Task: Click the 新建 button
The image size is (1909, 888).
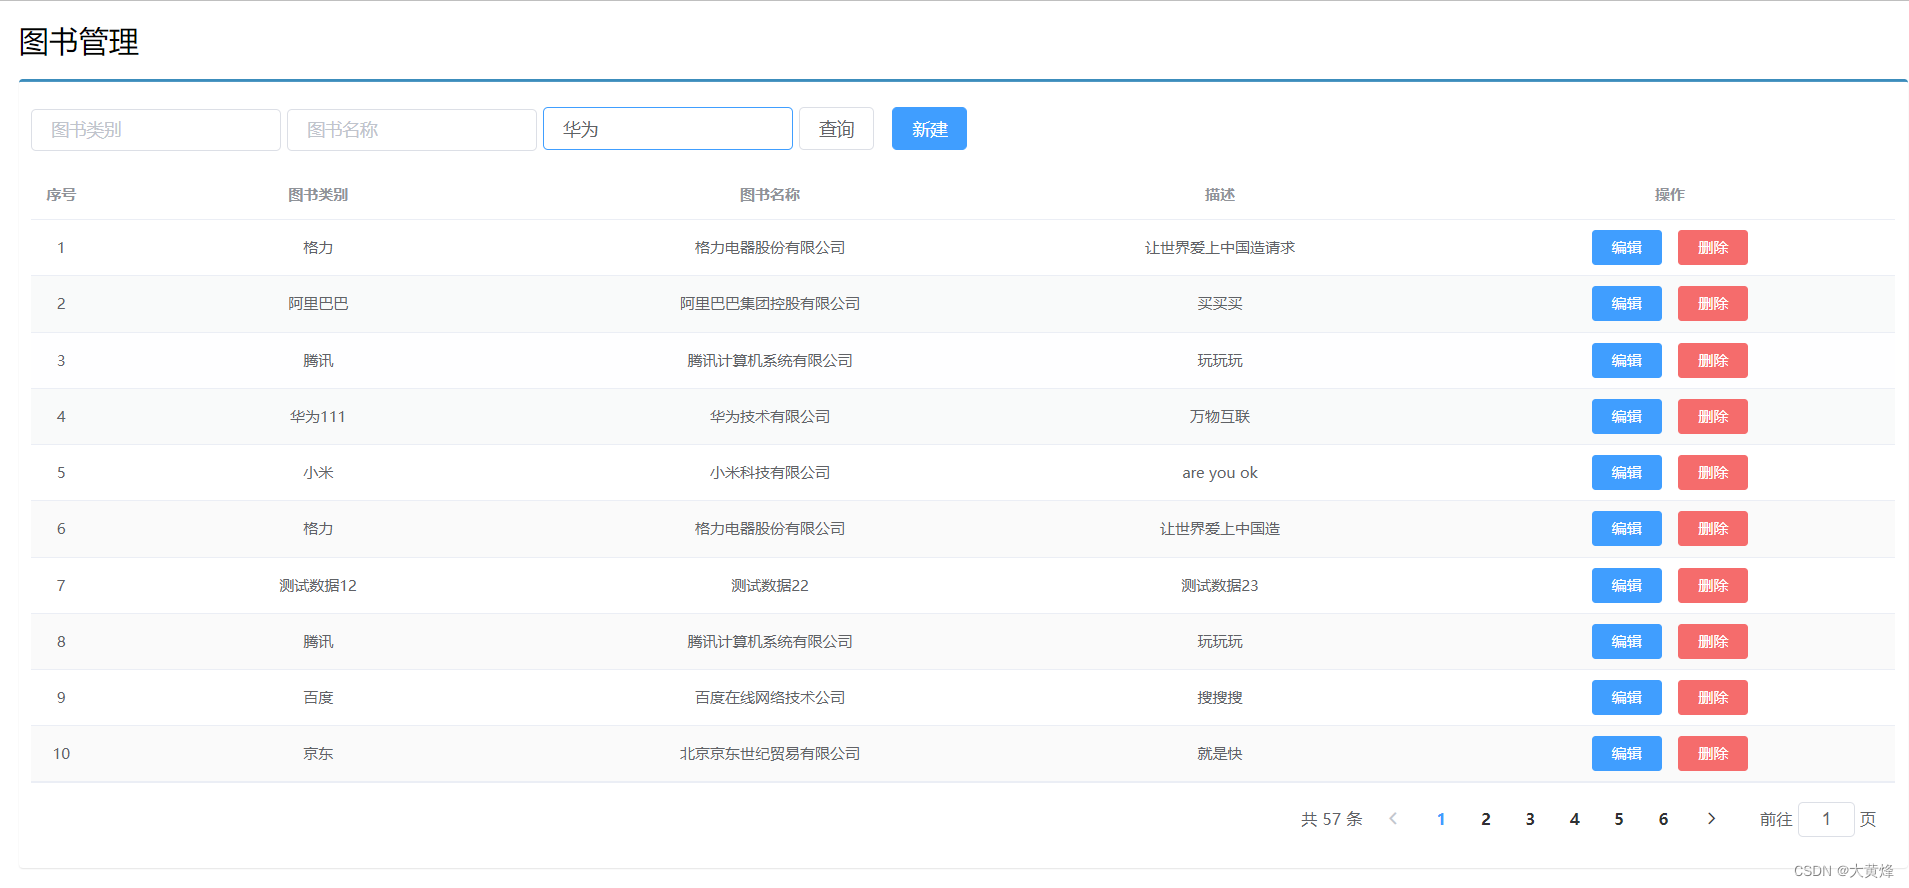Action: (929, 129)
